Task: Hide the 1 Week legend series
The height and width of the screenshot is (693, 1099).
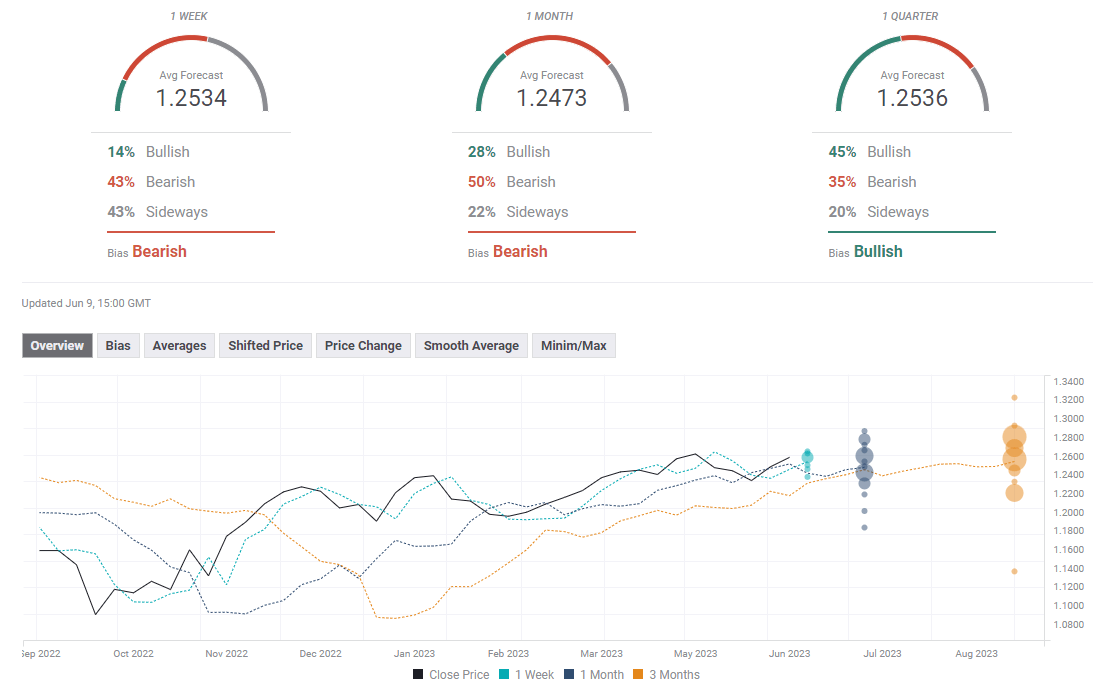Action: click(x=534, y=675)
